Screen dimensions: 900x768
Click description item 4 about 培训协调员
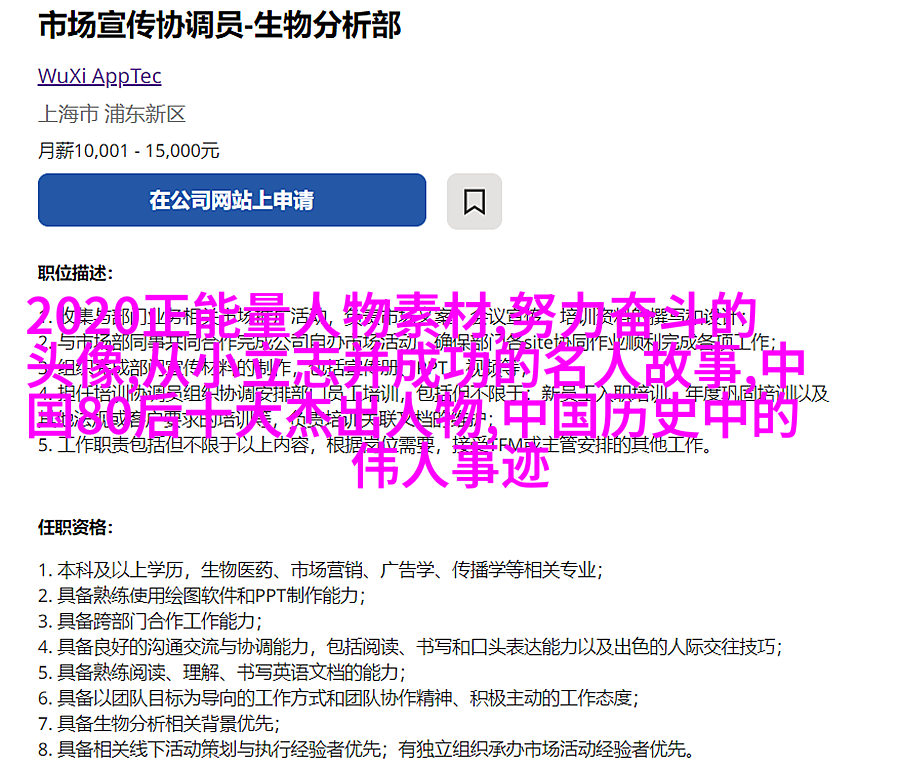(433, 394)
